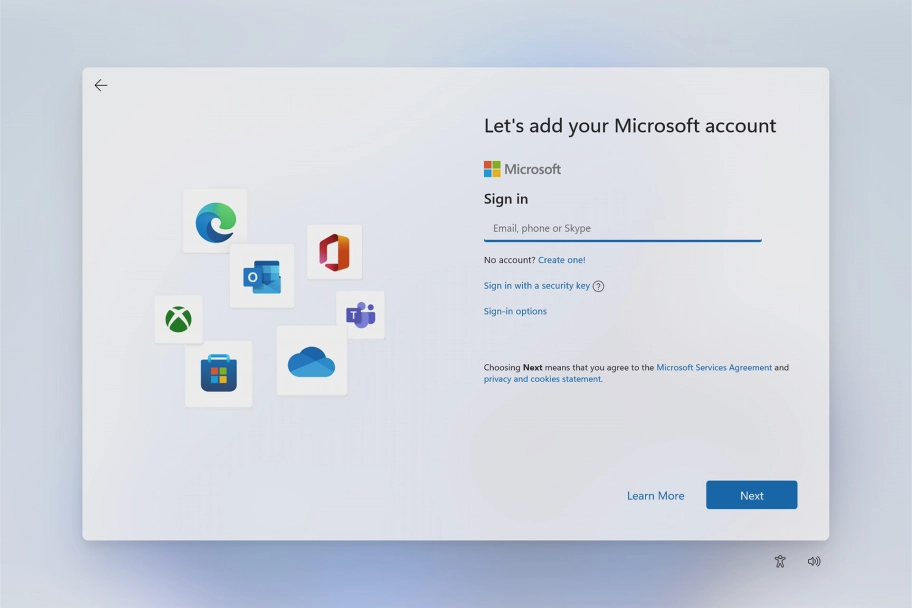Click the back arrow at top left

coord(100,85)
